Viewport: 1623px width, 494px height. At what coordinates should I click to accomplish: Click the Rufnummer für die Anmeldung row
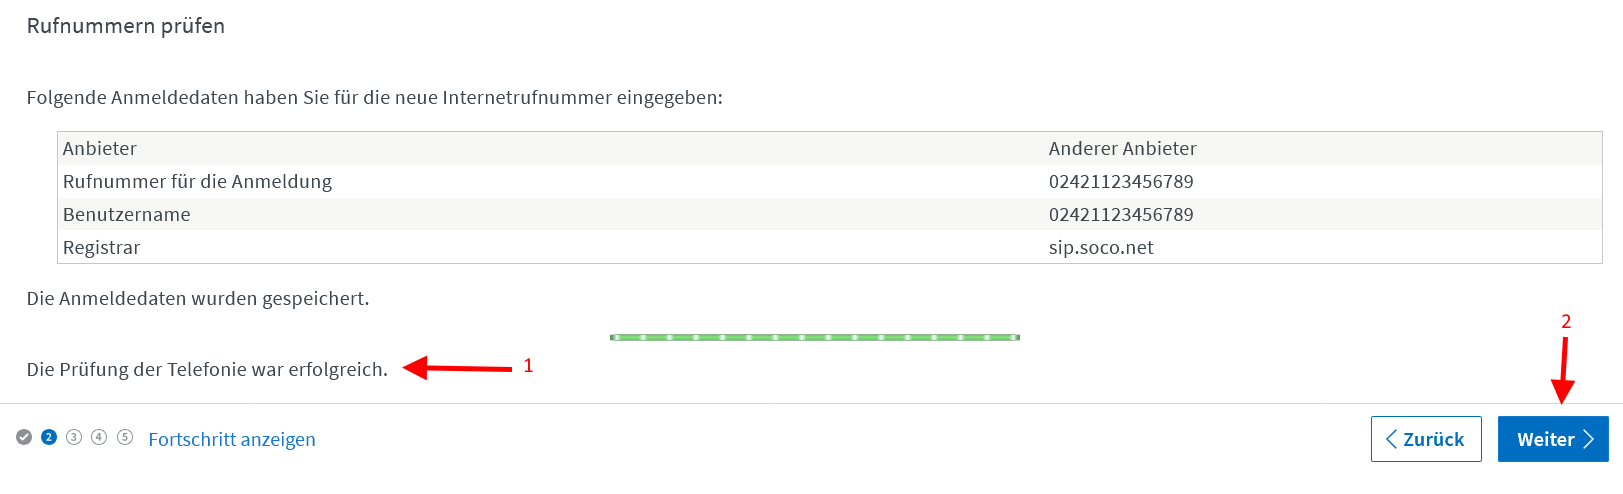830,181
